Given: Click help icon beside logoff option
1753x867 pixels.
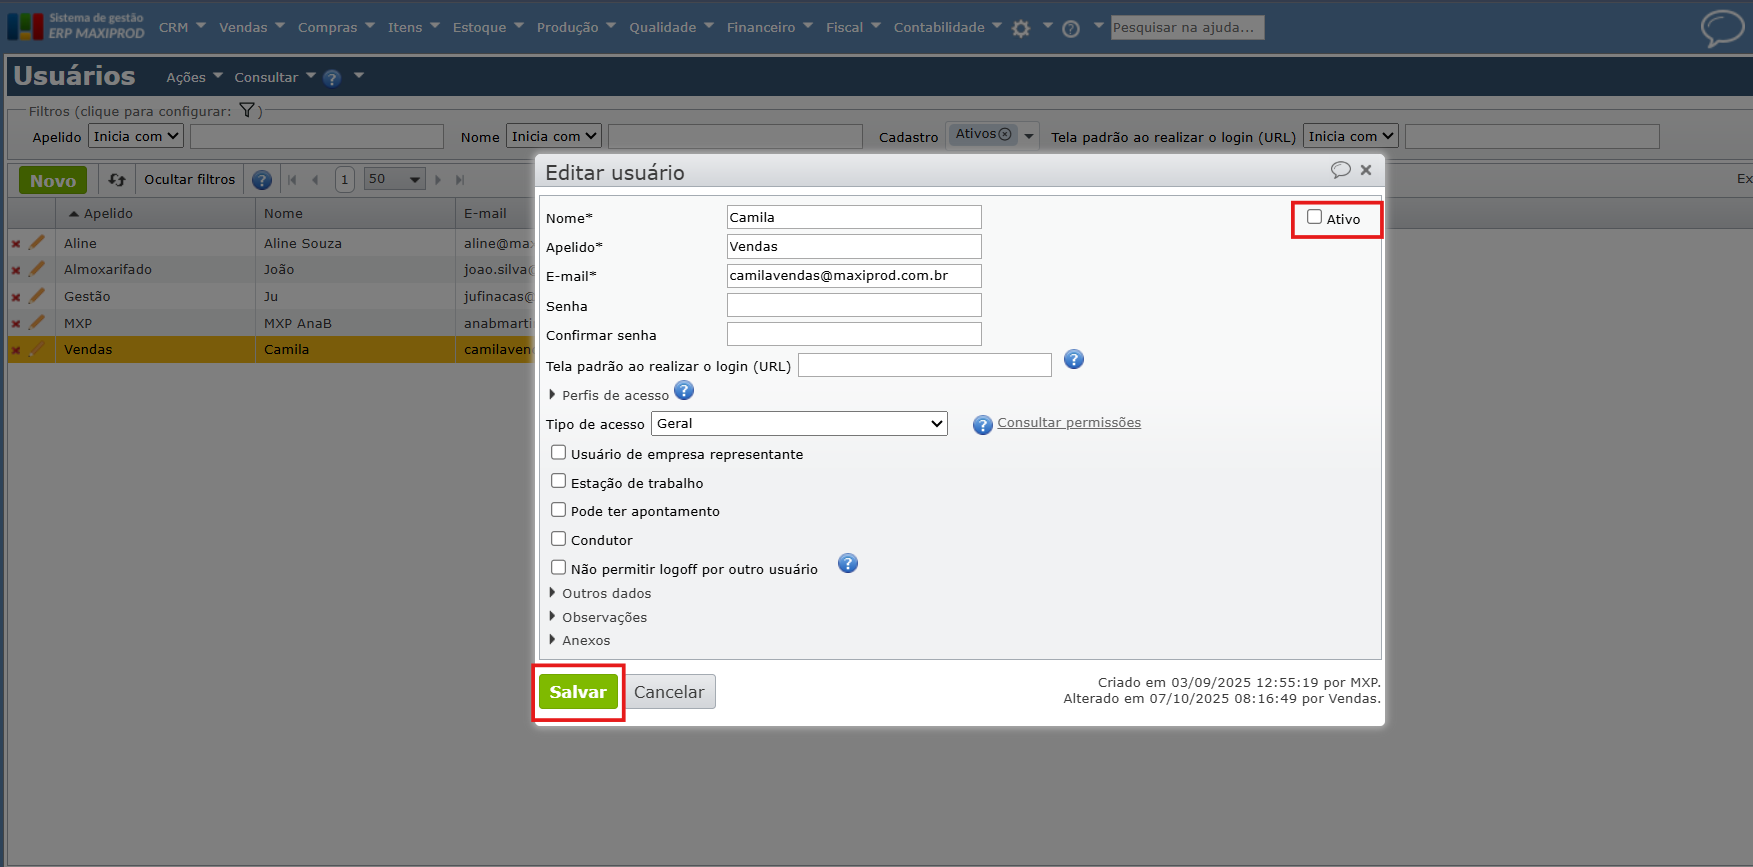Looking at the screenshot, I should coord(848,564).
